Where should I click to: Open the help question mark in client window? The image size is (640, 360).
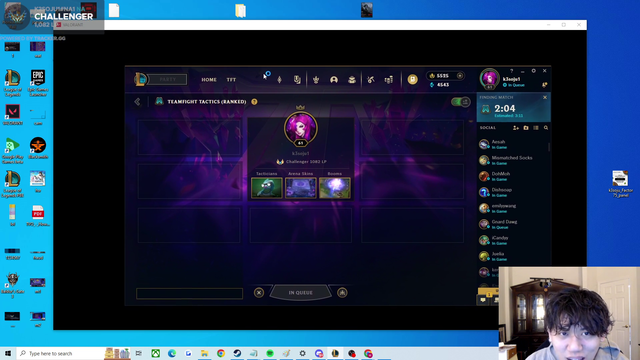point(511,71)
